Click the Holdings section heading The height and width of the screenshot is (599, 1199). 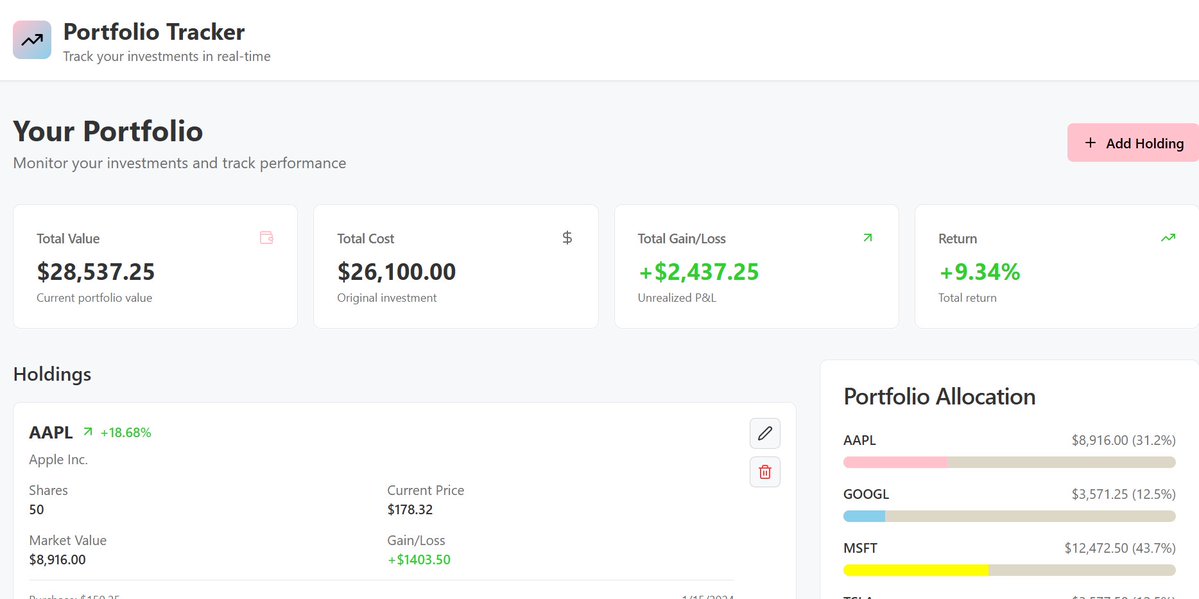coord(52,374)
